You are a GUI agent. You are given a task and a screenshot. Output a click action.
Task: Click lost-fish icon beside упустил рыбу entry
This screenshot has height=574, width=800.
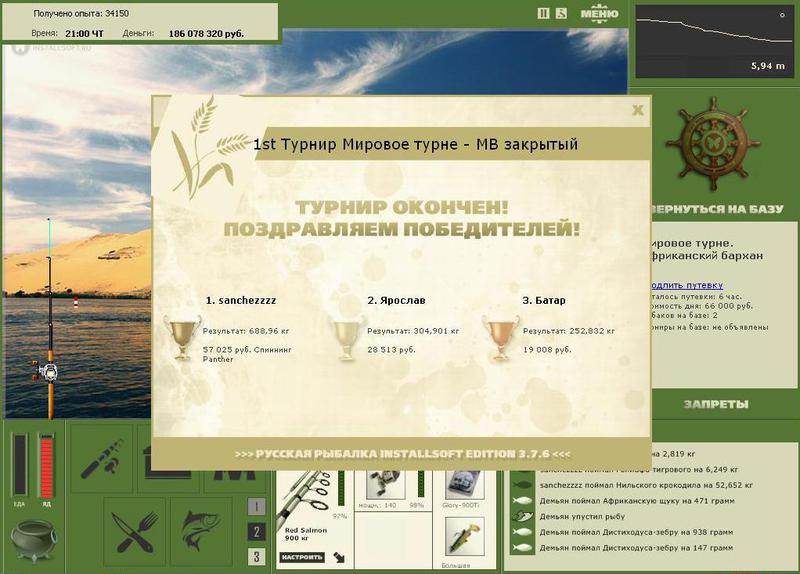tap(522, 517)
